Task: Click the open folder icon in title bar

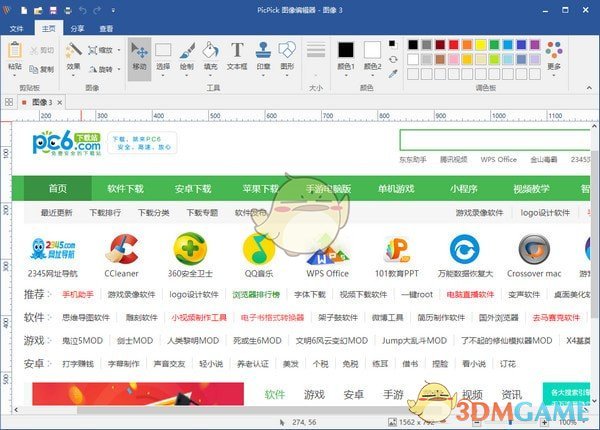Action: [x=38, y=11]
